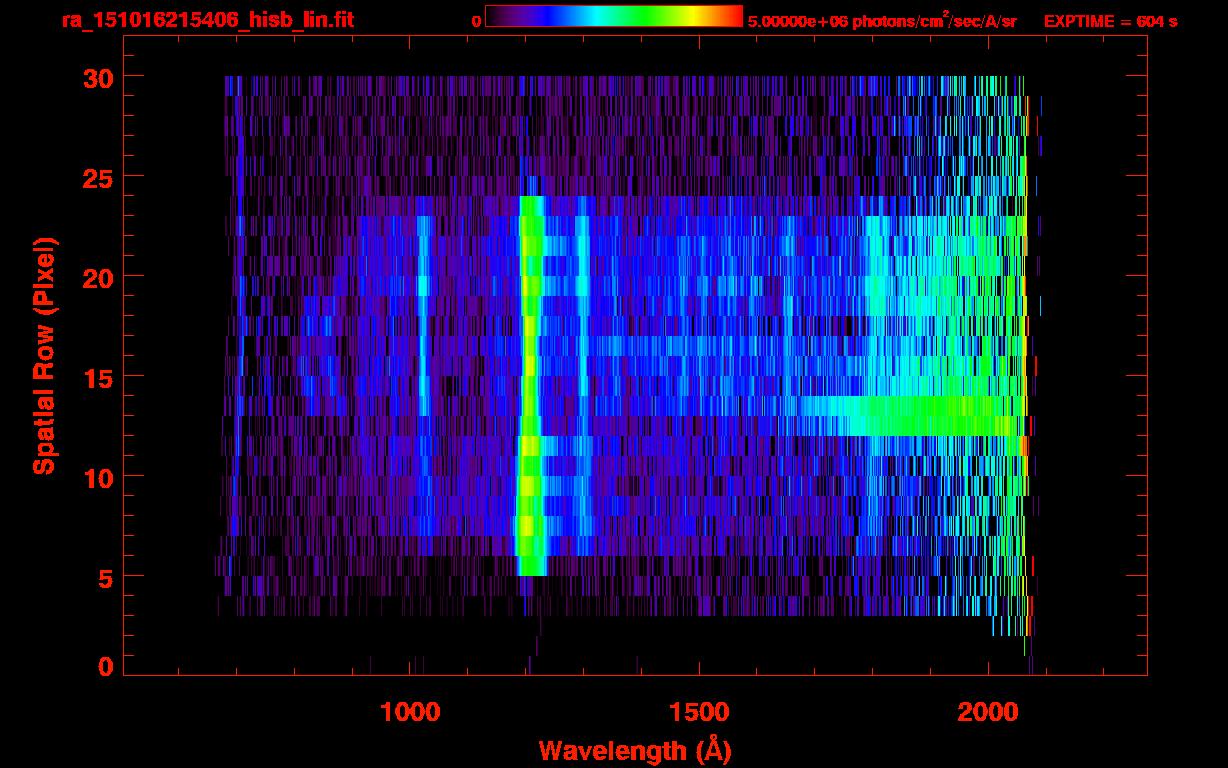Click the y-axis tick label 30
The width and height of the screenshot is (1228, 768).
pyautogui.click(x=98, y=77)
